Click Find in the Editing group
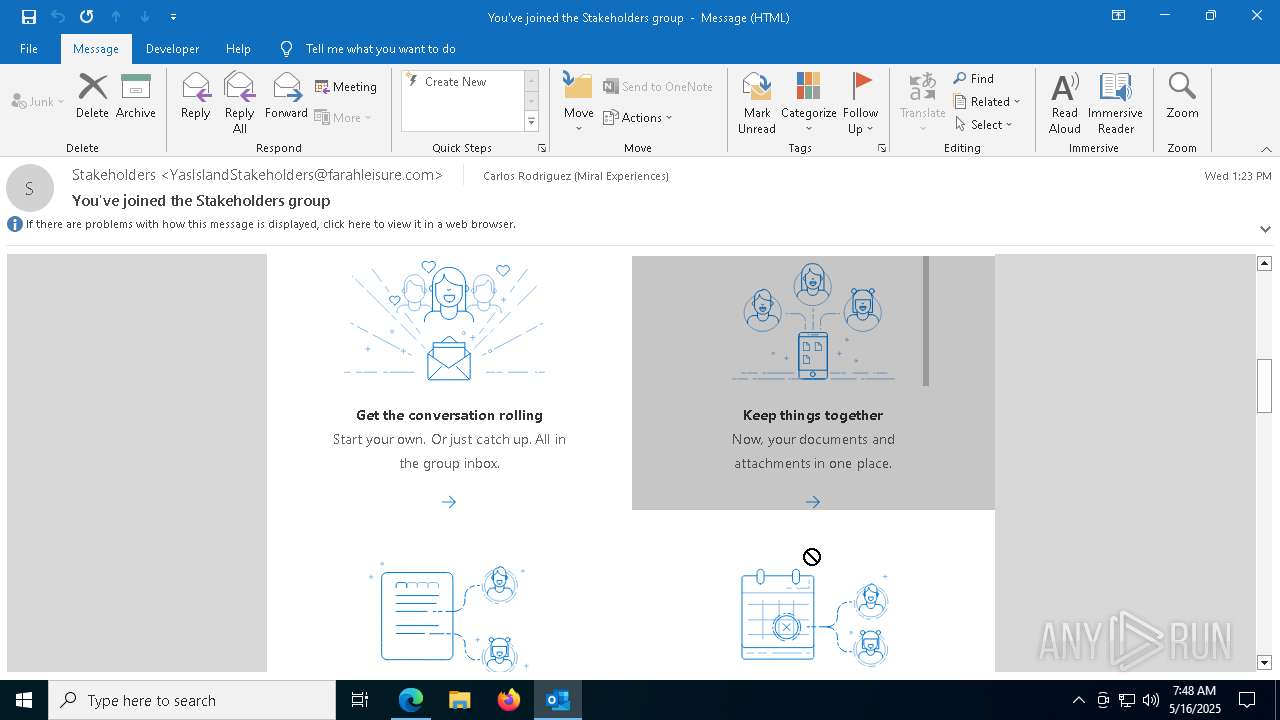The width and height of the screenshot is (1280, 720). [974, 78]
